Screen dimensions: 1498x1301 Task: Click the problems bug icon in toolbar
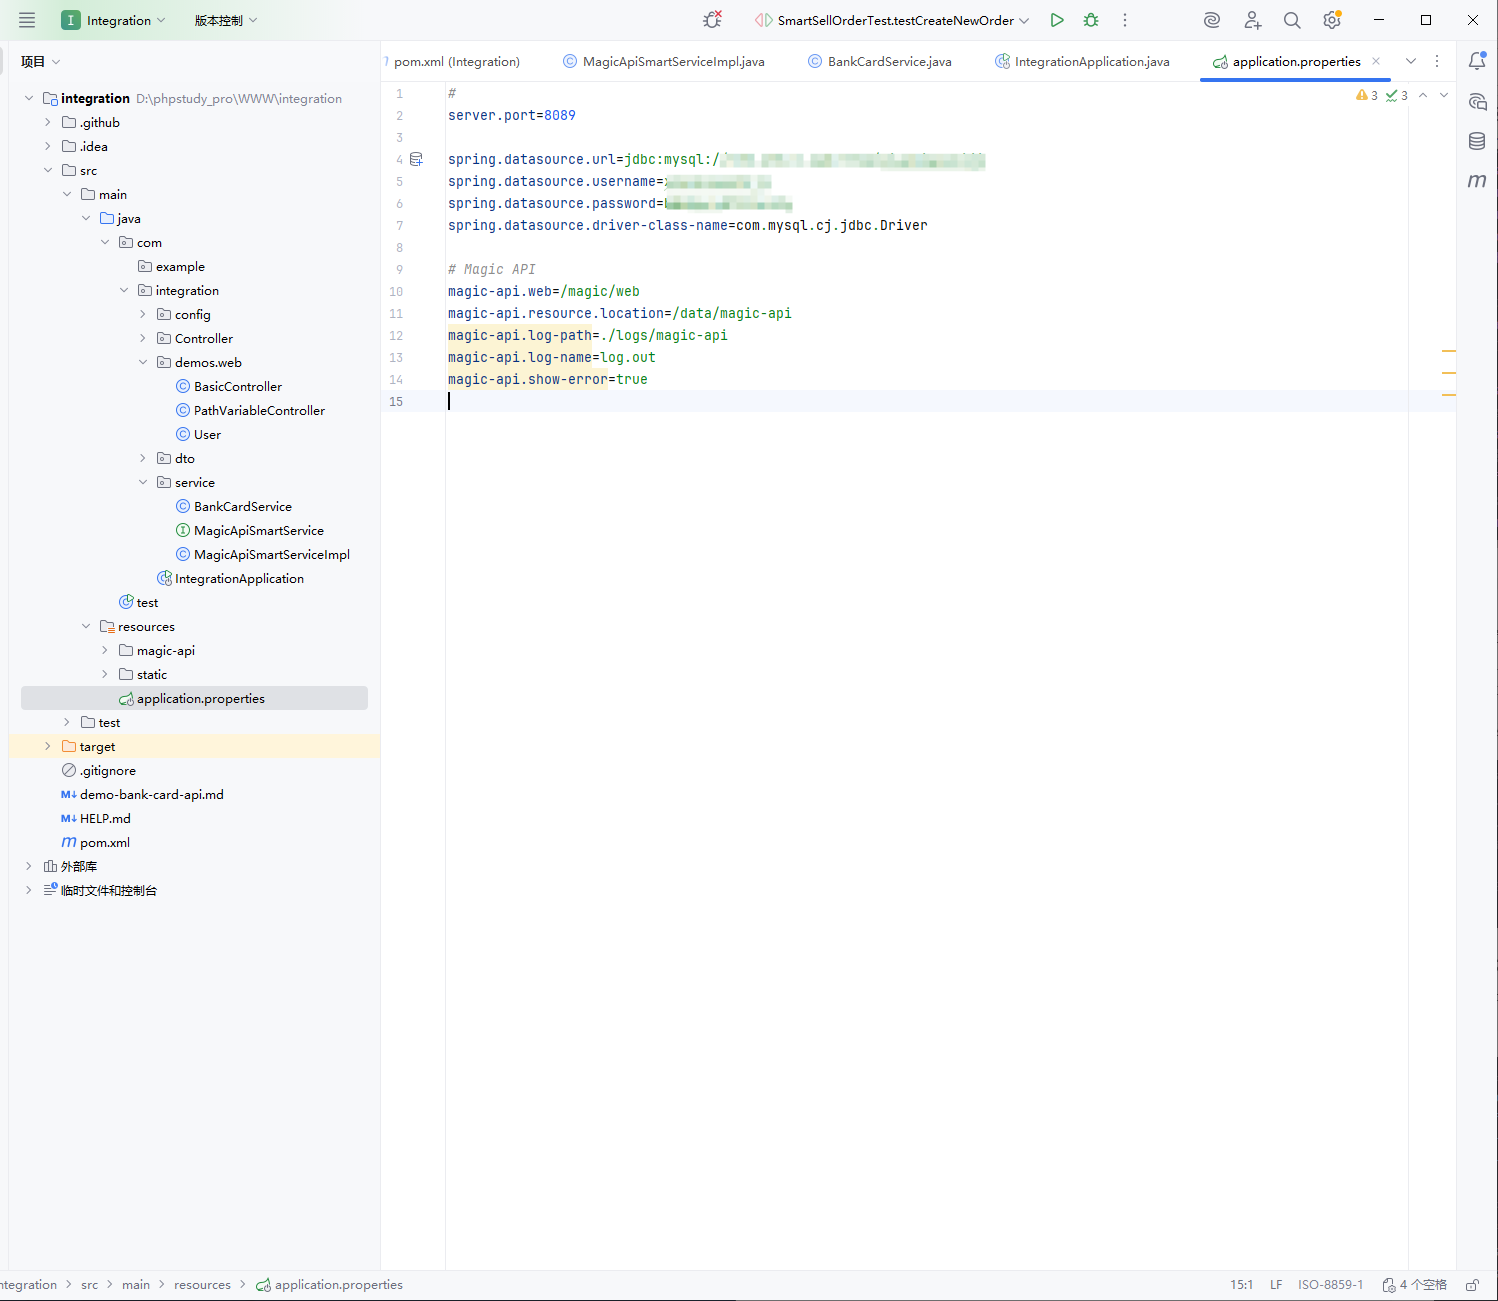pos(712,20)
